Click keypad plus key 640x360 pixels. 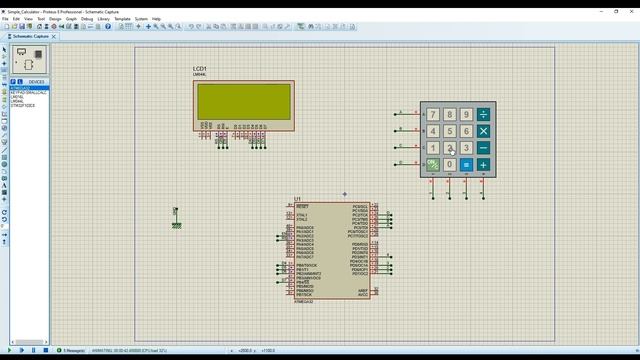[483, 165]
